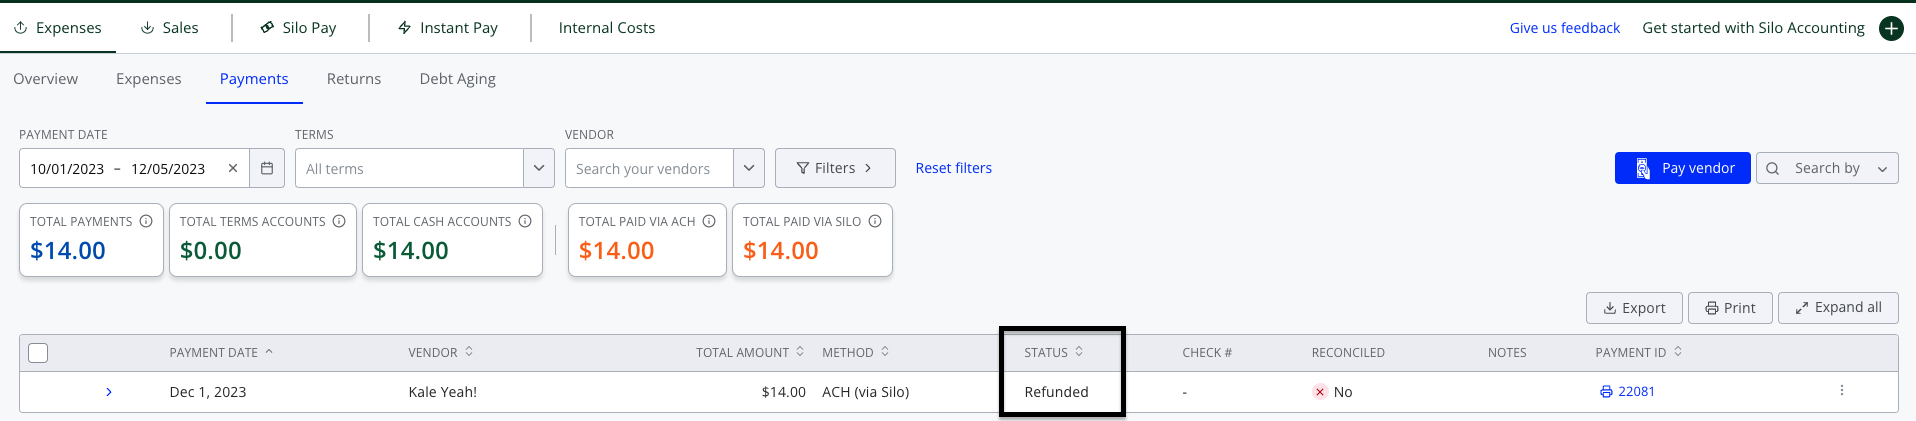Click the Total Cash Accounts info icon

pos(525,221)
